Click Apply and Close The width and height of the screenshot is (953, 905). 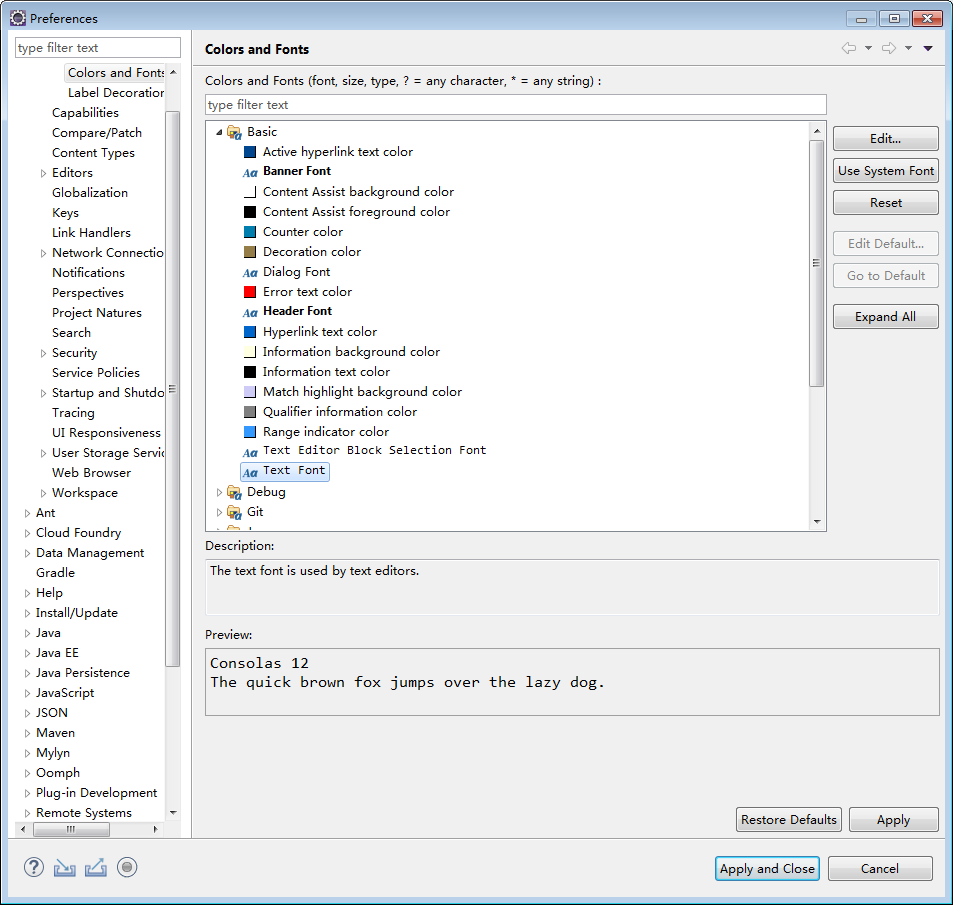click(767, 869)
